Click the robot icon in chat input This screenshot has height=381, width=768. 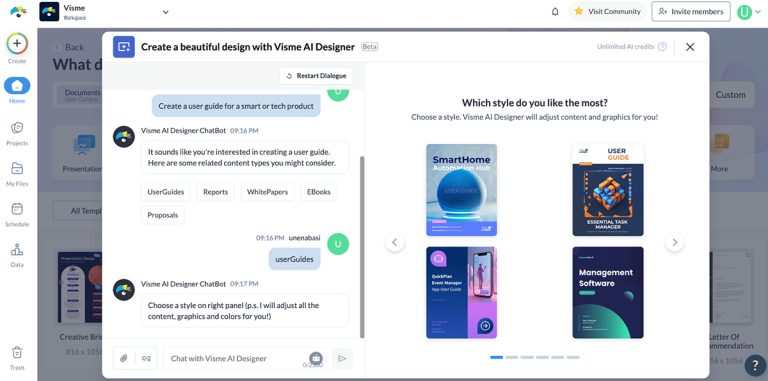[316, 358]
